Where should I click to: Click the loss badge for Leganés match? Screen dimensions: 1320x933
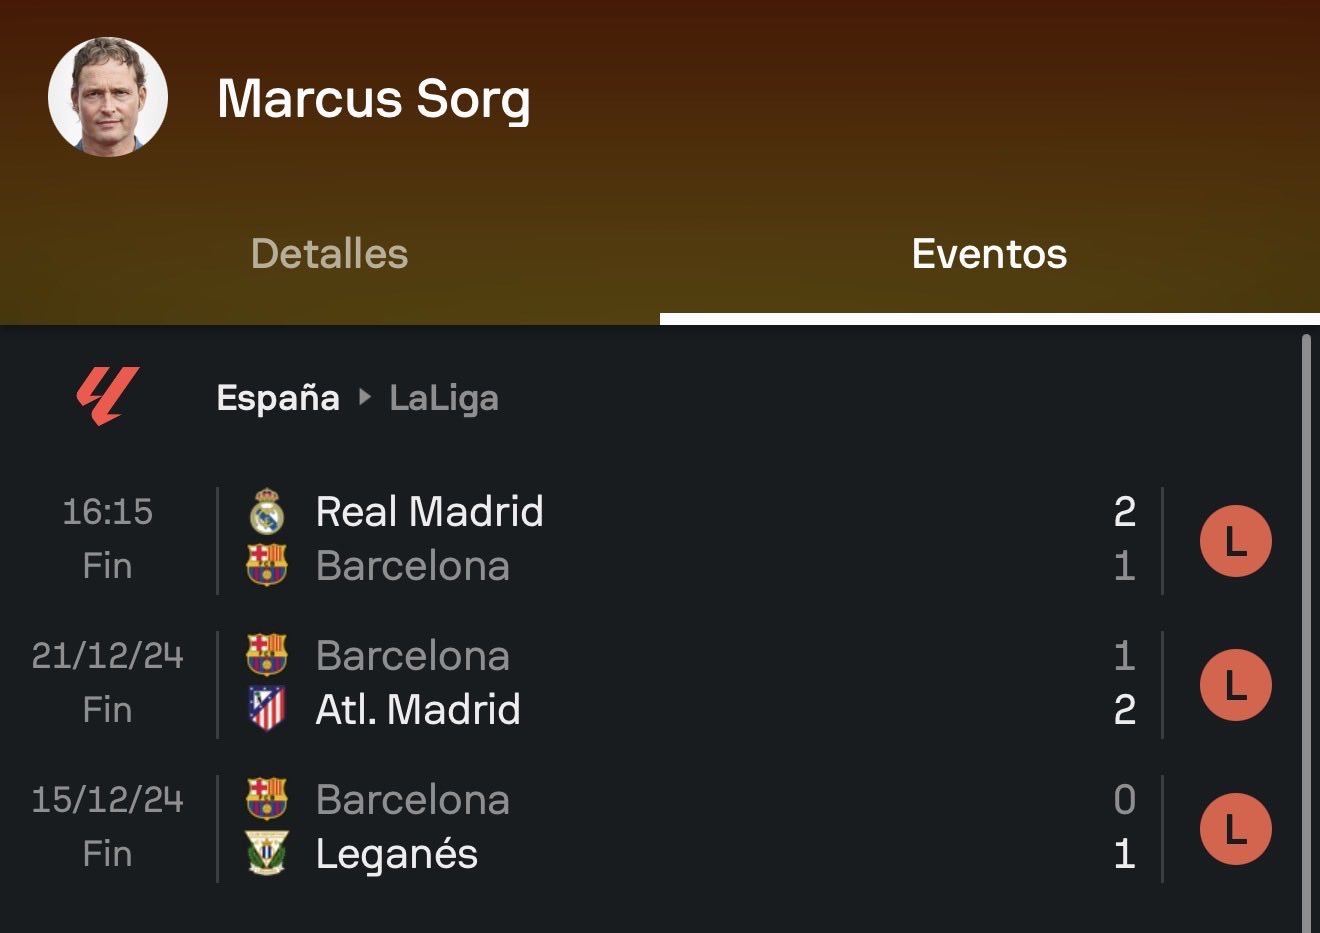1235,829
